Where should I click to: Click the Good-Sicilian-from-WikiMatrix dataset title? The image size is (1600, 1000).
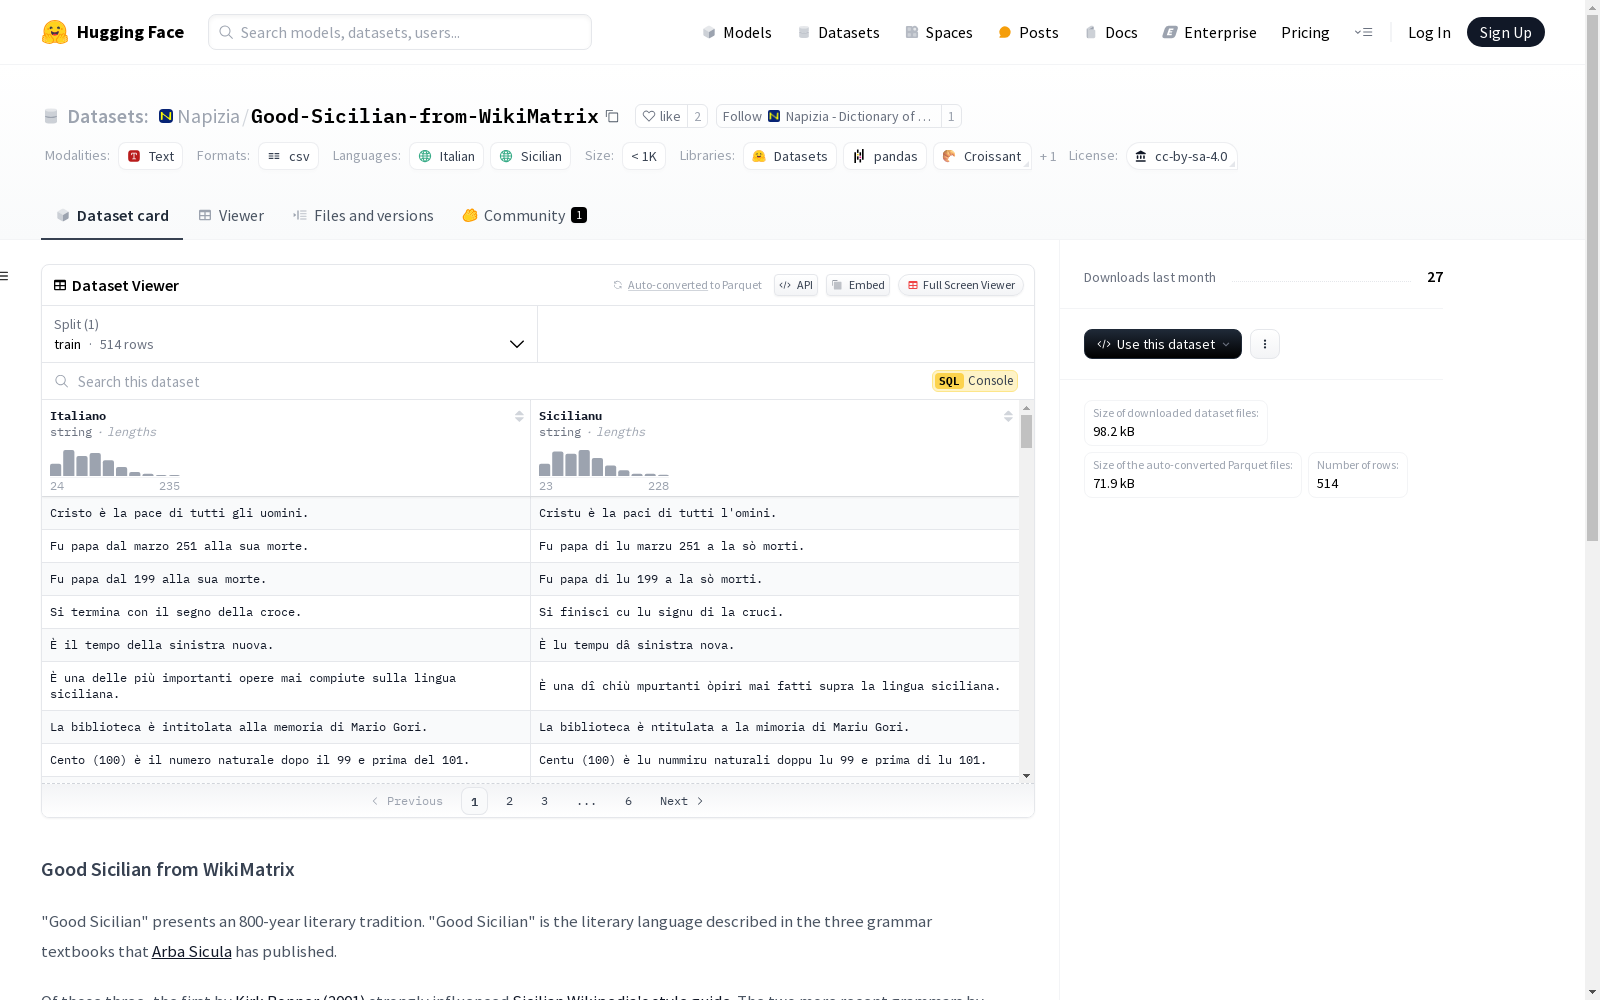pos(425,116)
